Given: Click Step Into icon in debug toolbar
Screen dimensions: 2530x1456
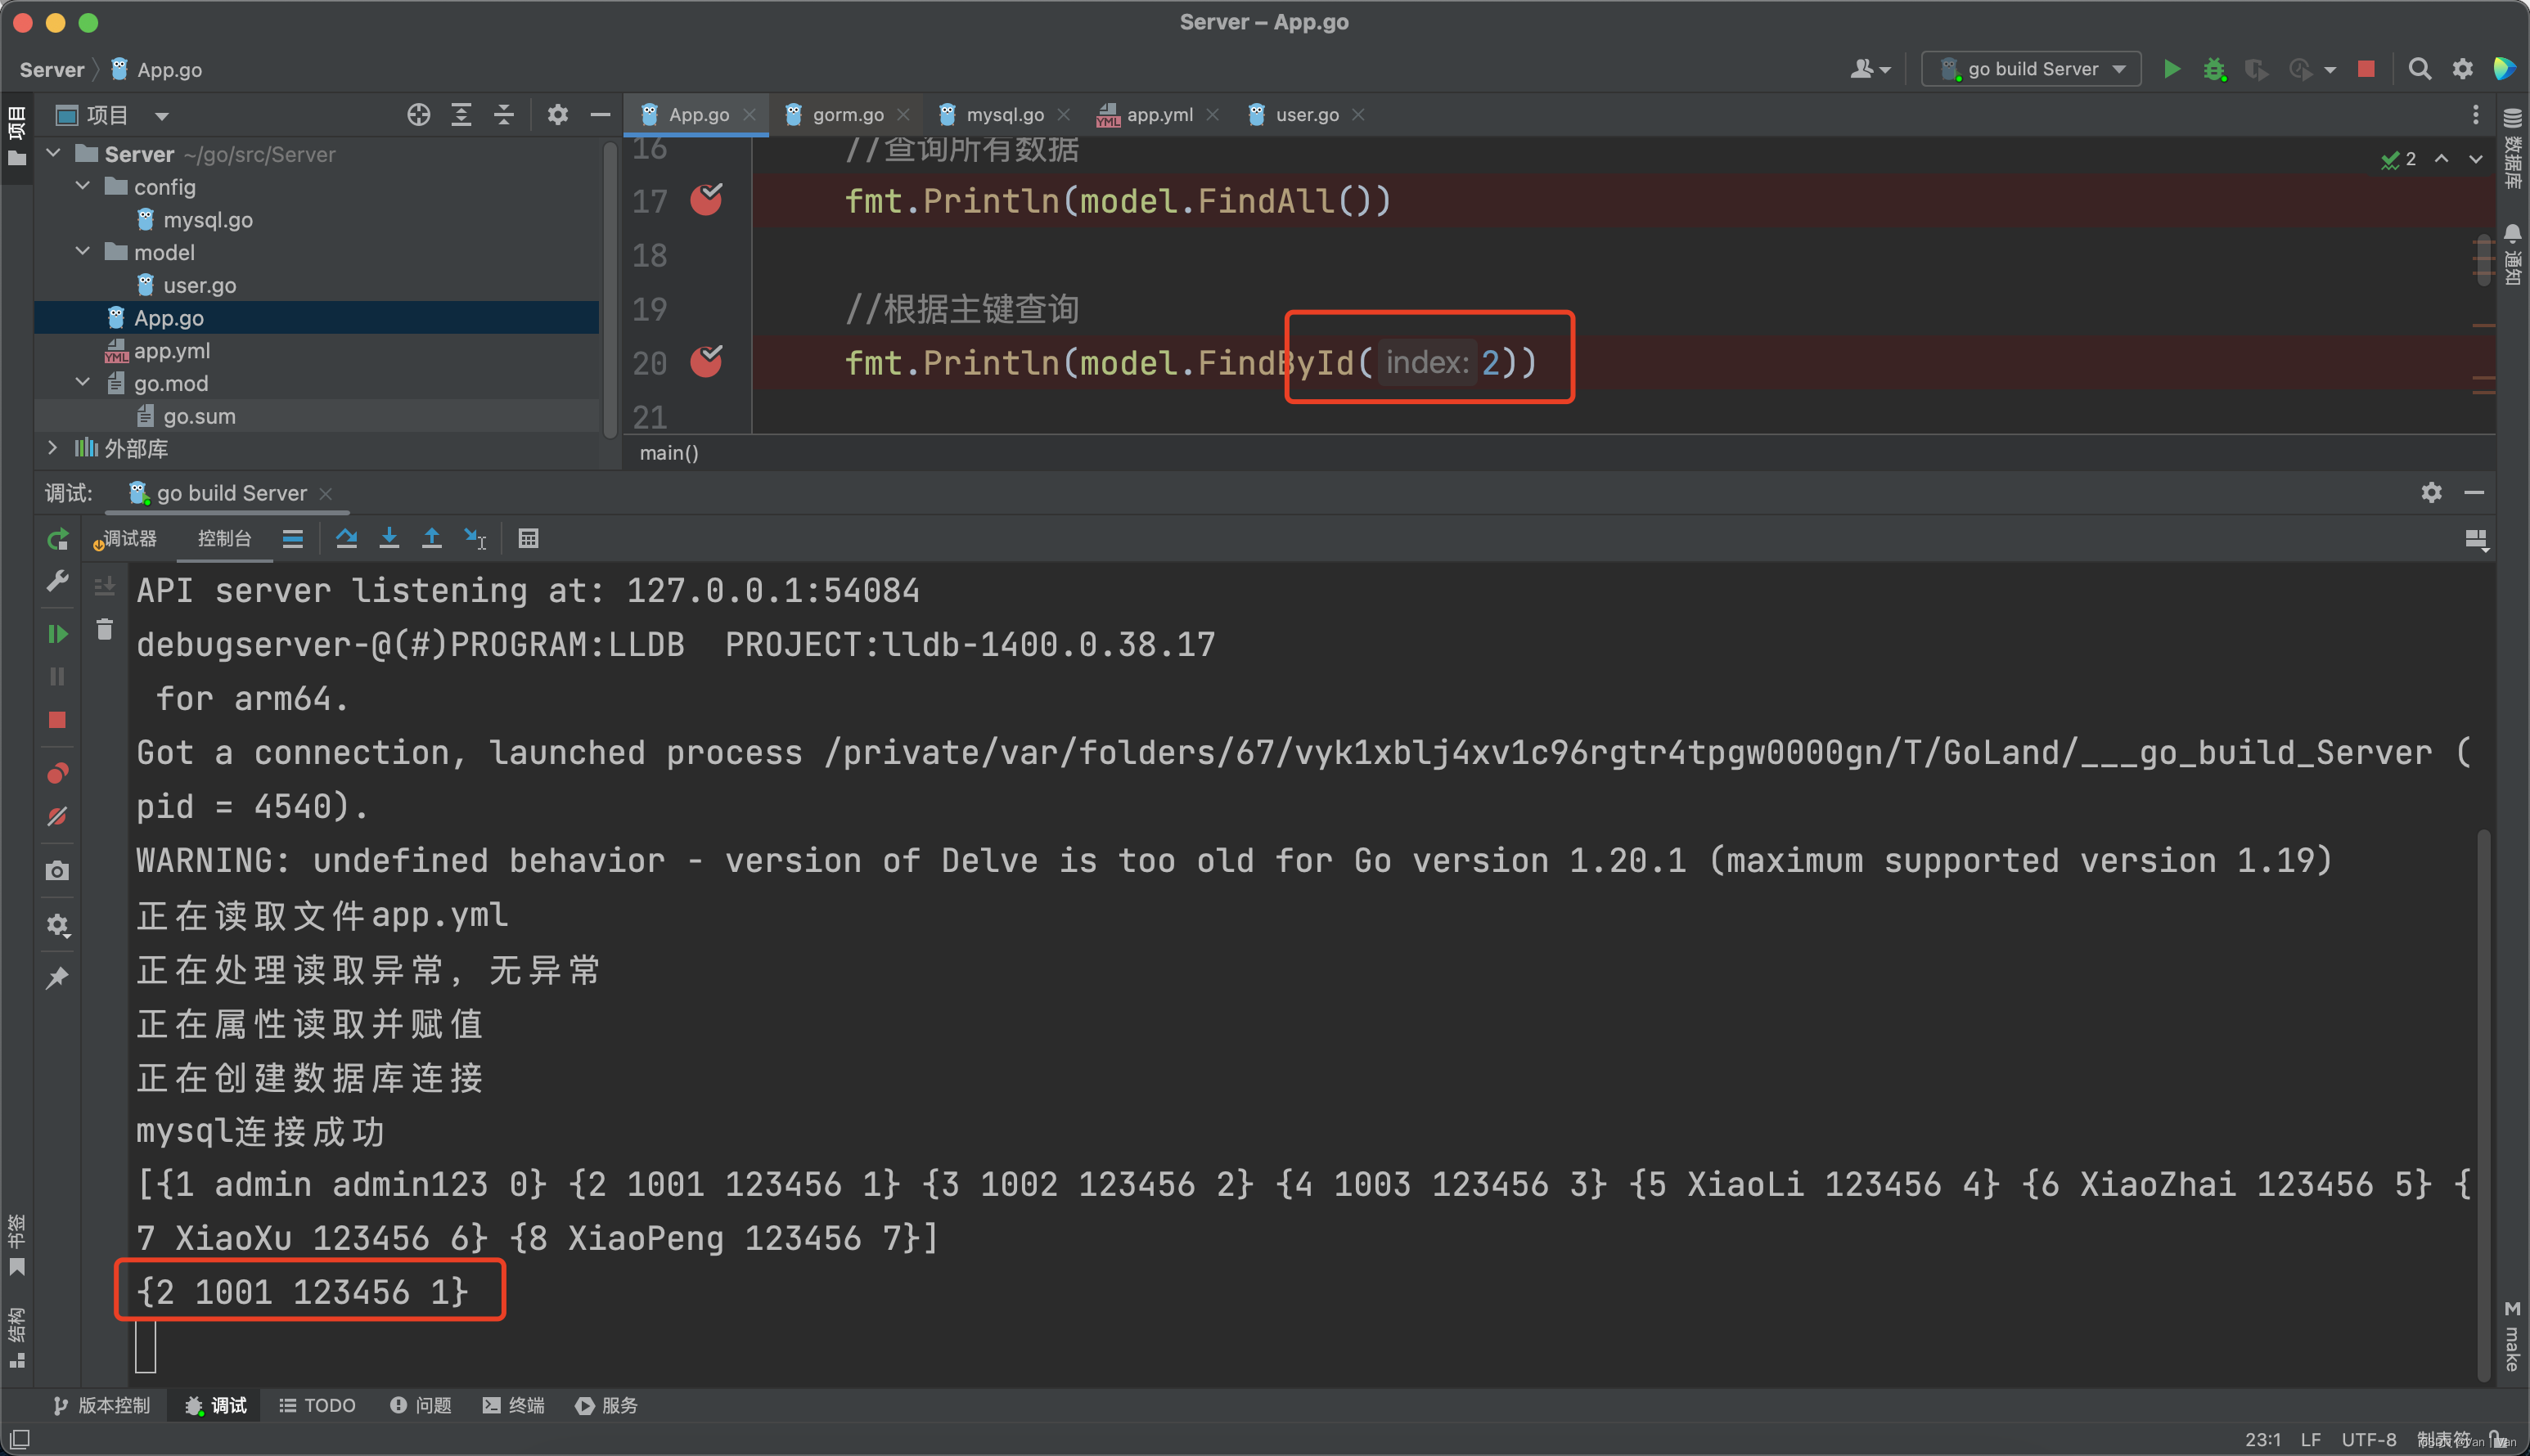Looking at the screenshot, I should pyautogui.click(x=389, y=539).
